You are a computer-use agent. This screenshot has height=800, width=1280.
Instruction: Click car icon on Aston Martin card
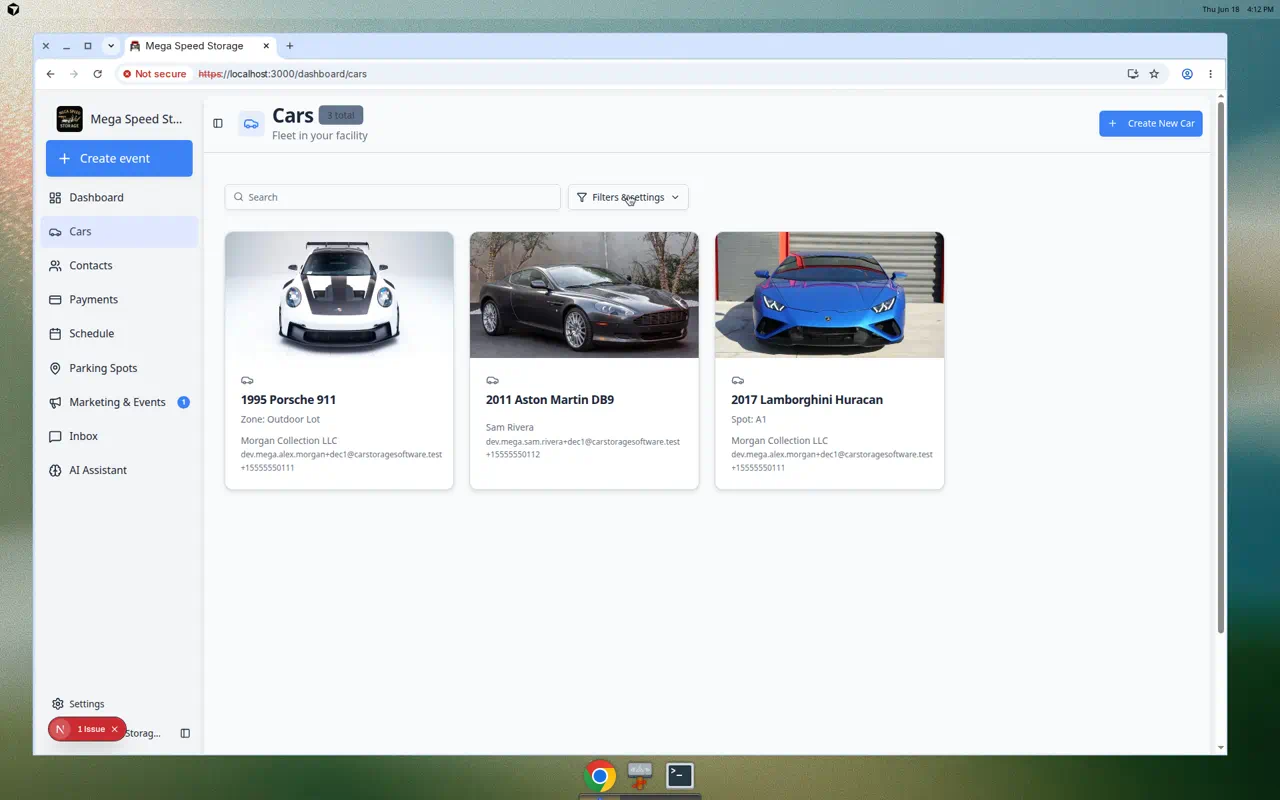(492, 380)
